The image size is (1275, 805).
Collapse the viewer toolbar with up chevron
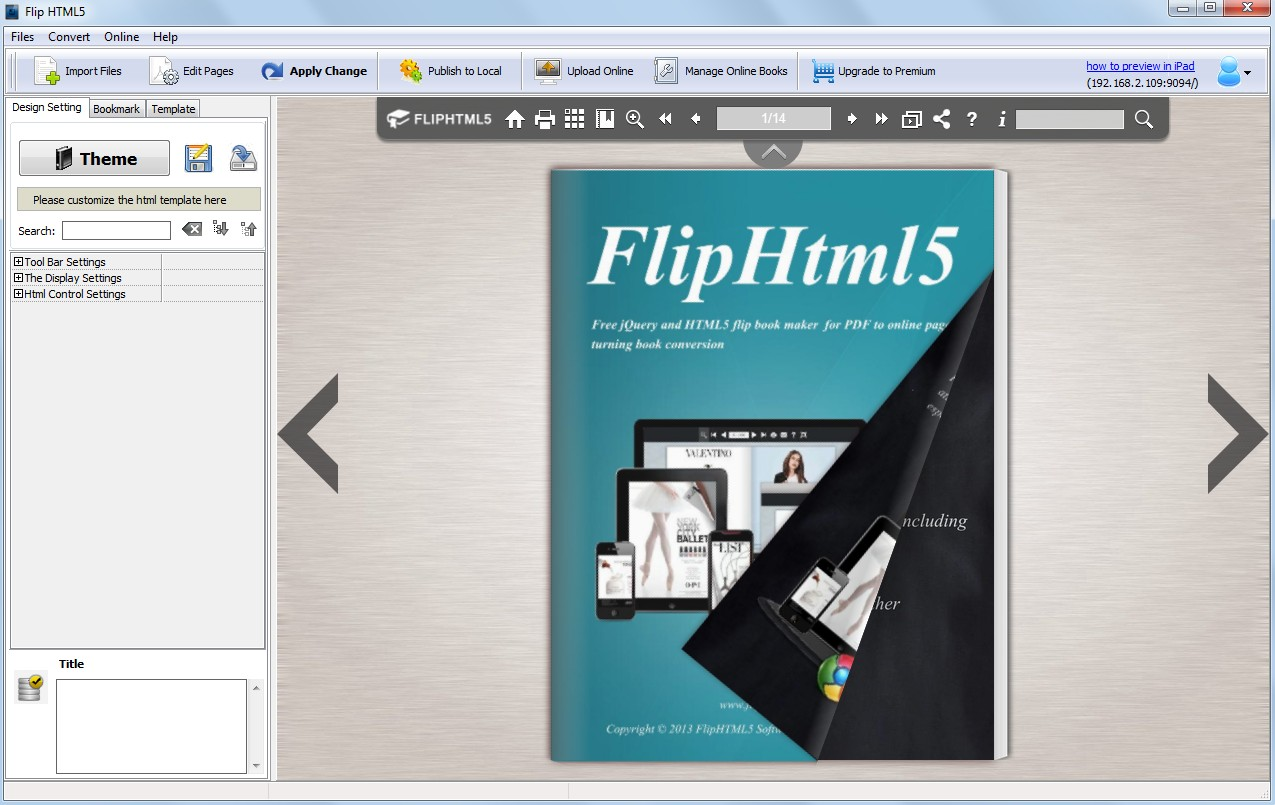pos(773,152)
